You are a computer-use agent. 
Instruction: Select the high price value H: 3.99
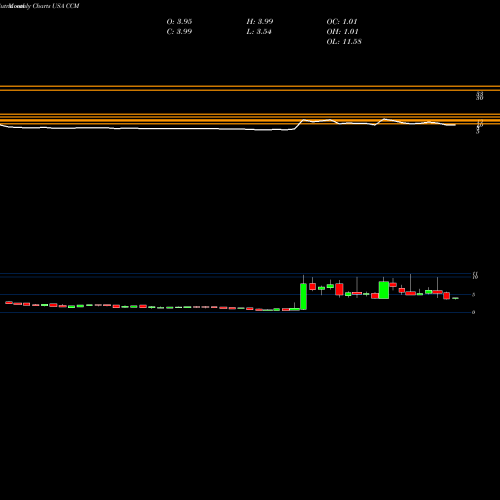(260, 22)
